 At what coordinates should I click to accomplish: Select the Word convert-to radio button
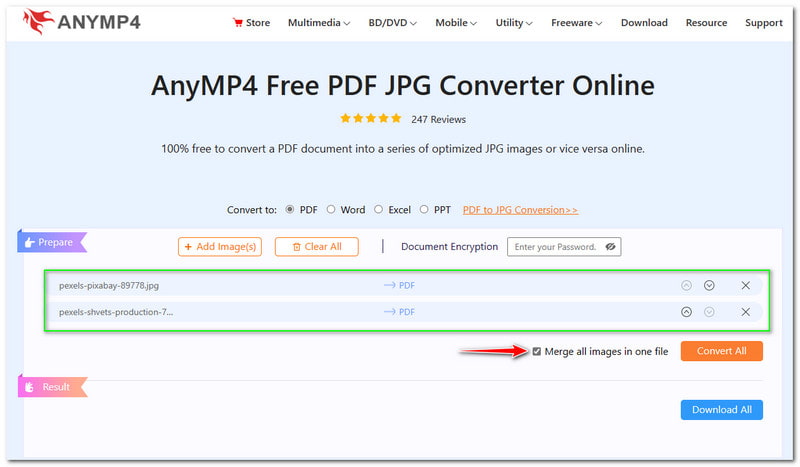331,209
